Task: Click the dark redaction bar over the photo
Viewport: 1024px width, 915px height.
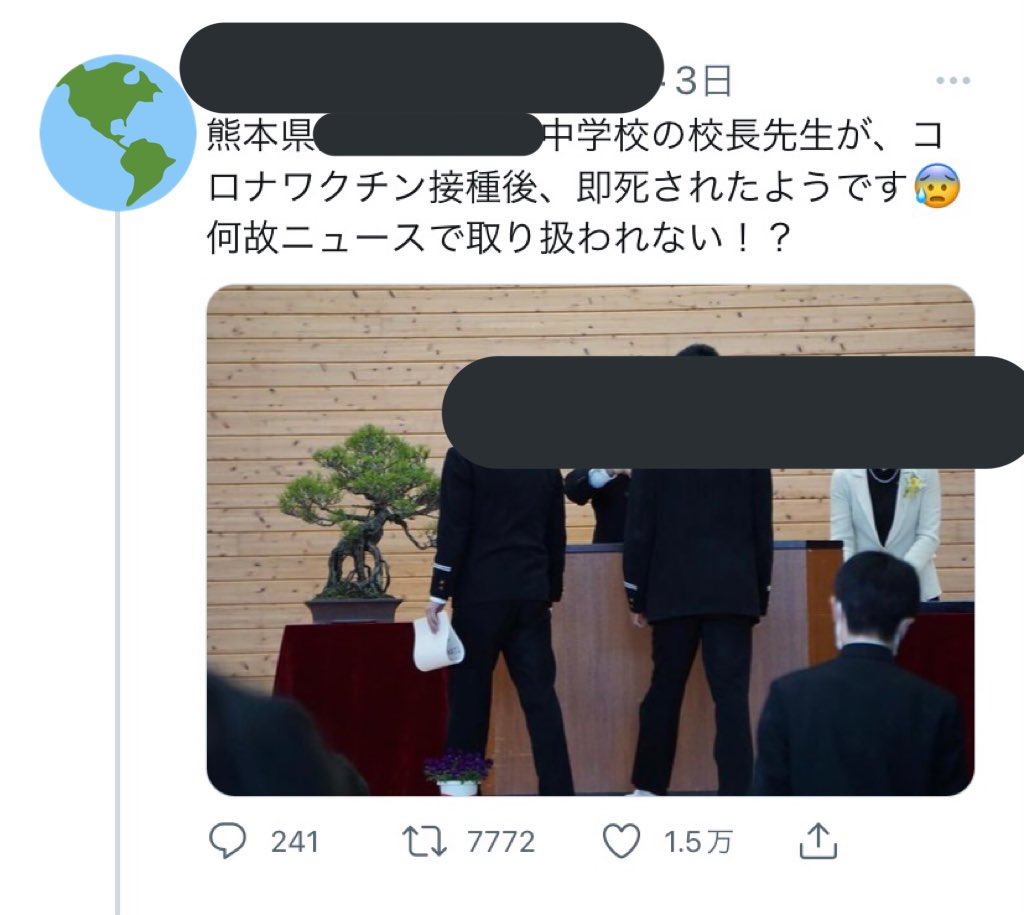Action: [x=733, y=412]
